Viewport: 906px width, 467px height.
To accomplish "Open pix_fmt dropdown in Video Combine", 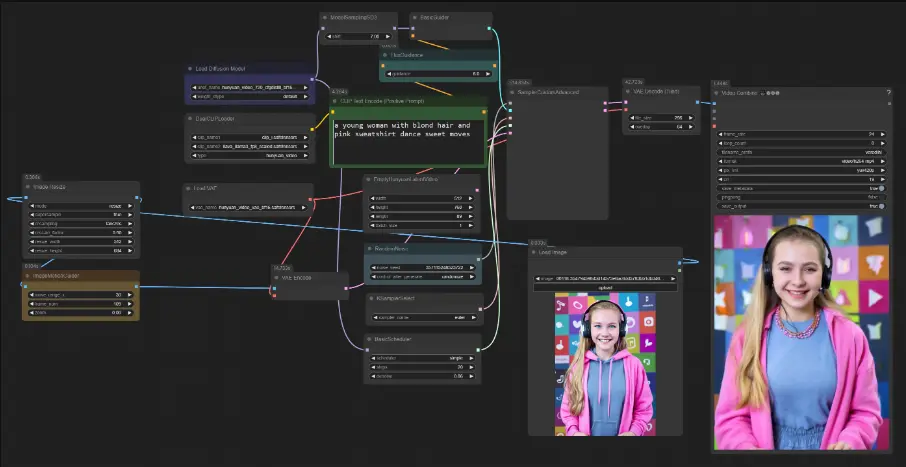I will pos(801,171).
